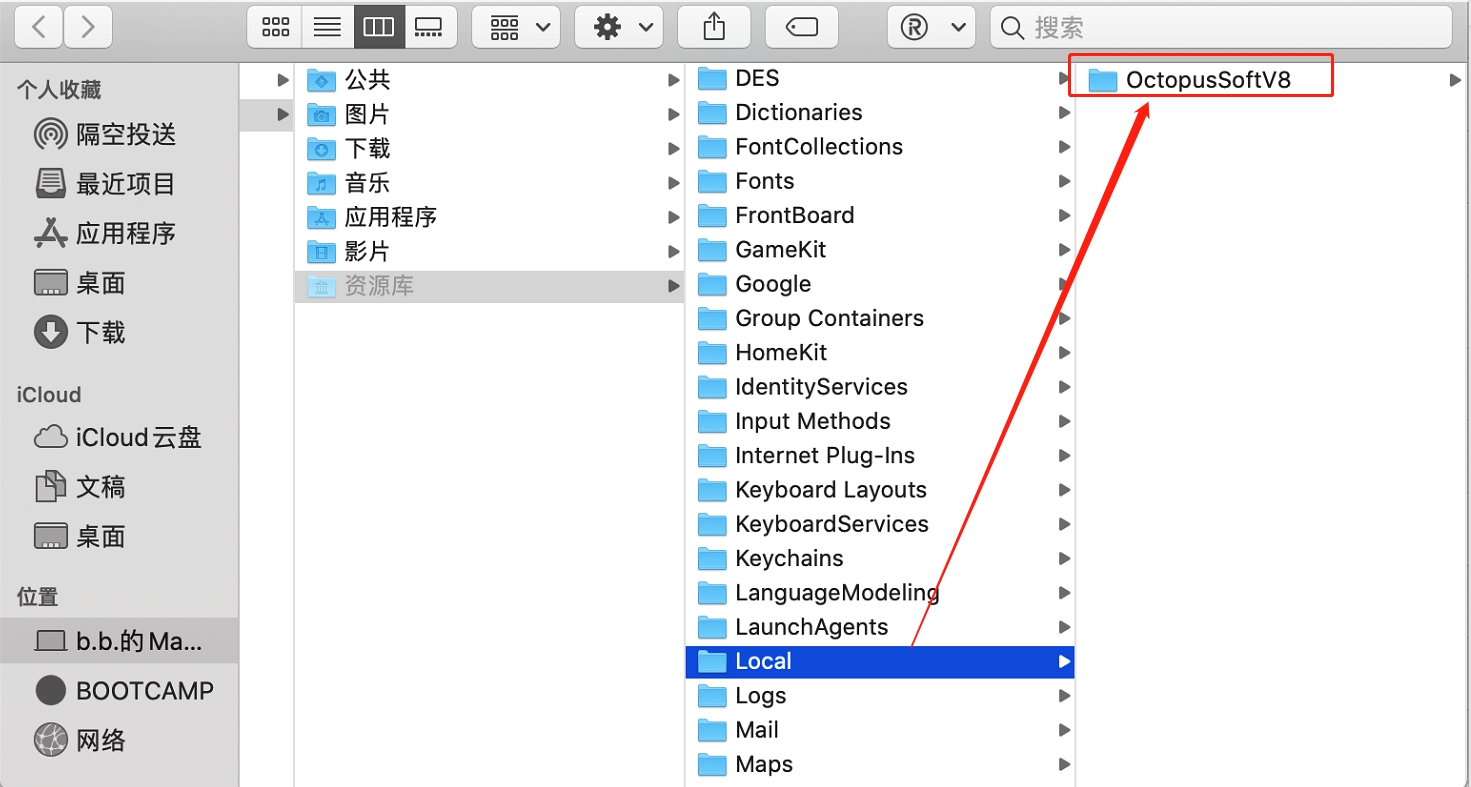Select the 公共 folder
The height and width of the screenshot is (787, 1471).
[489, 80]
